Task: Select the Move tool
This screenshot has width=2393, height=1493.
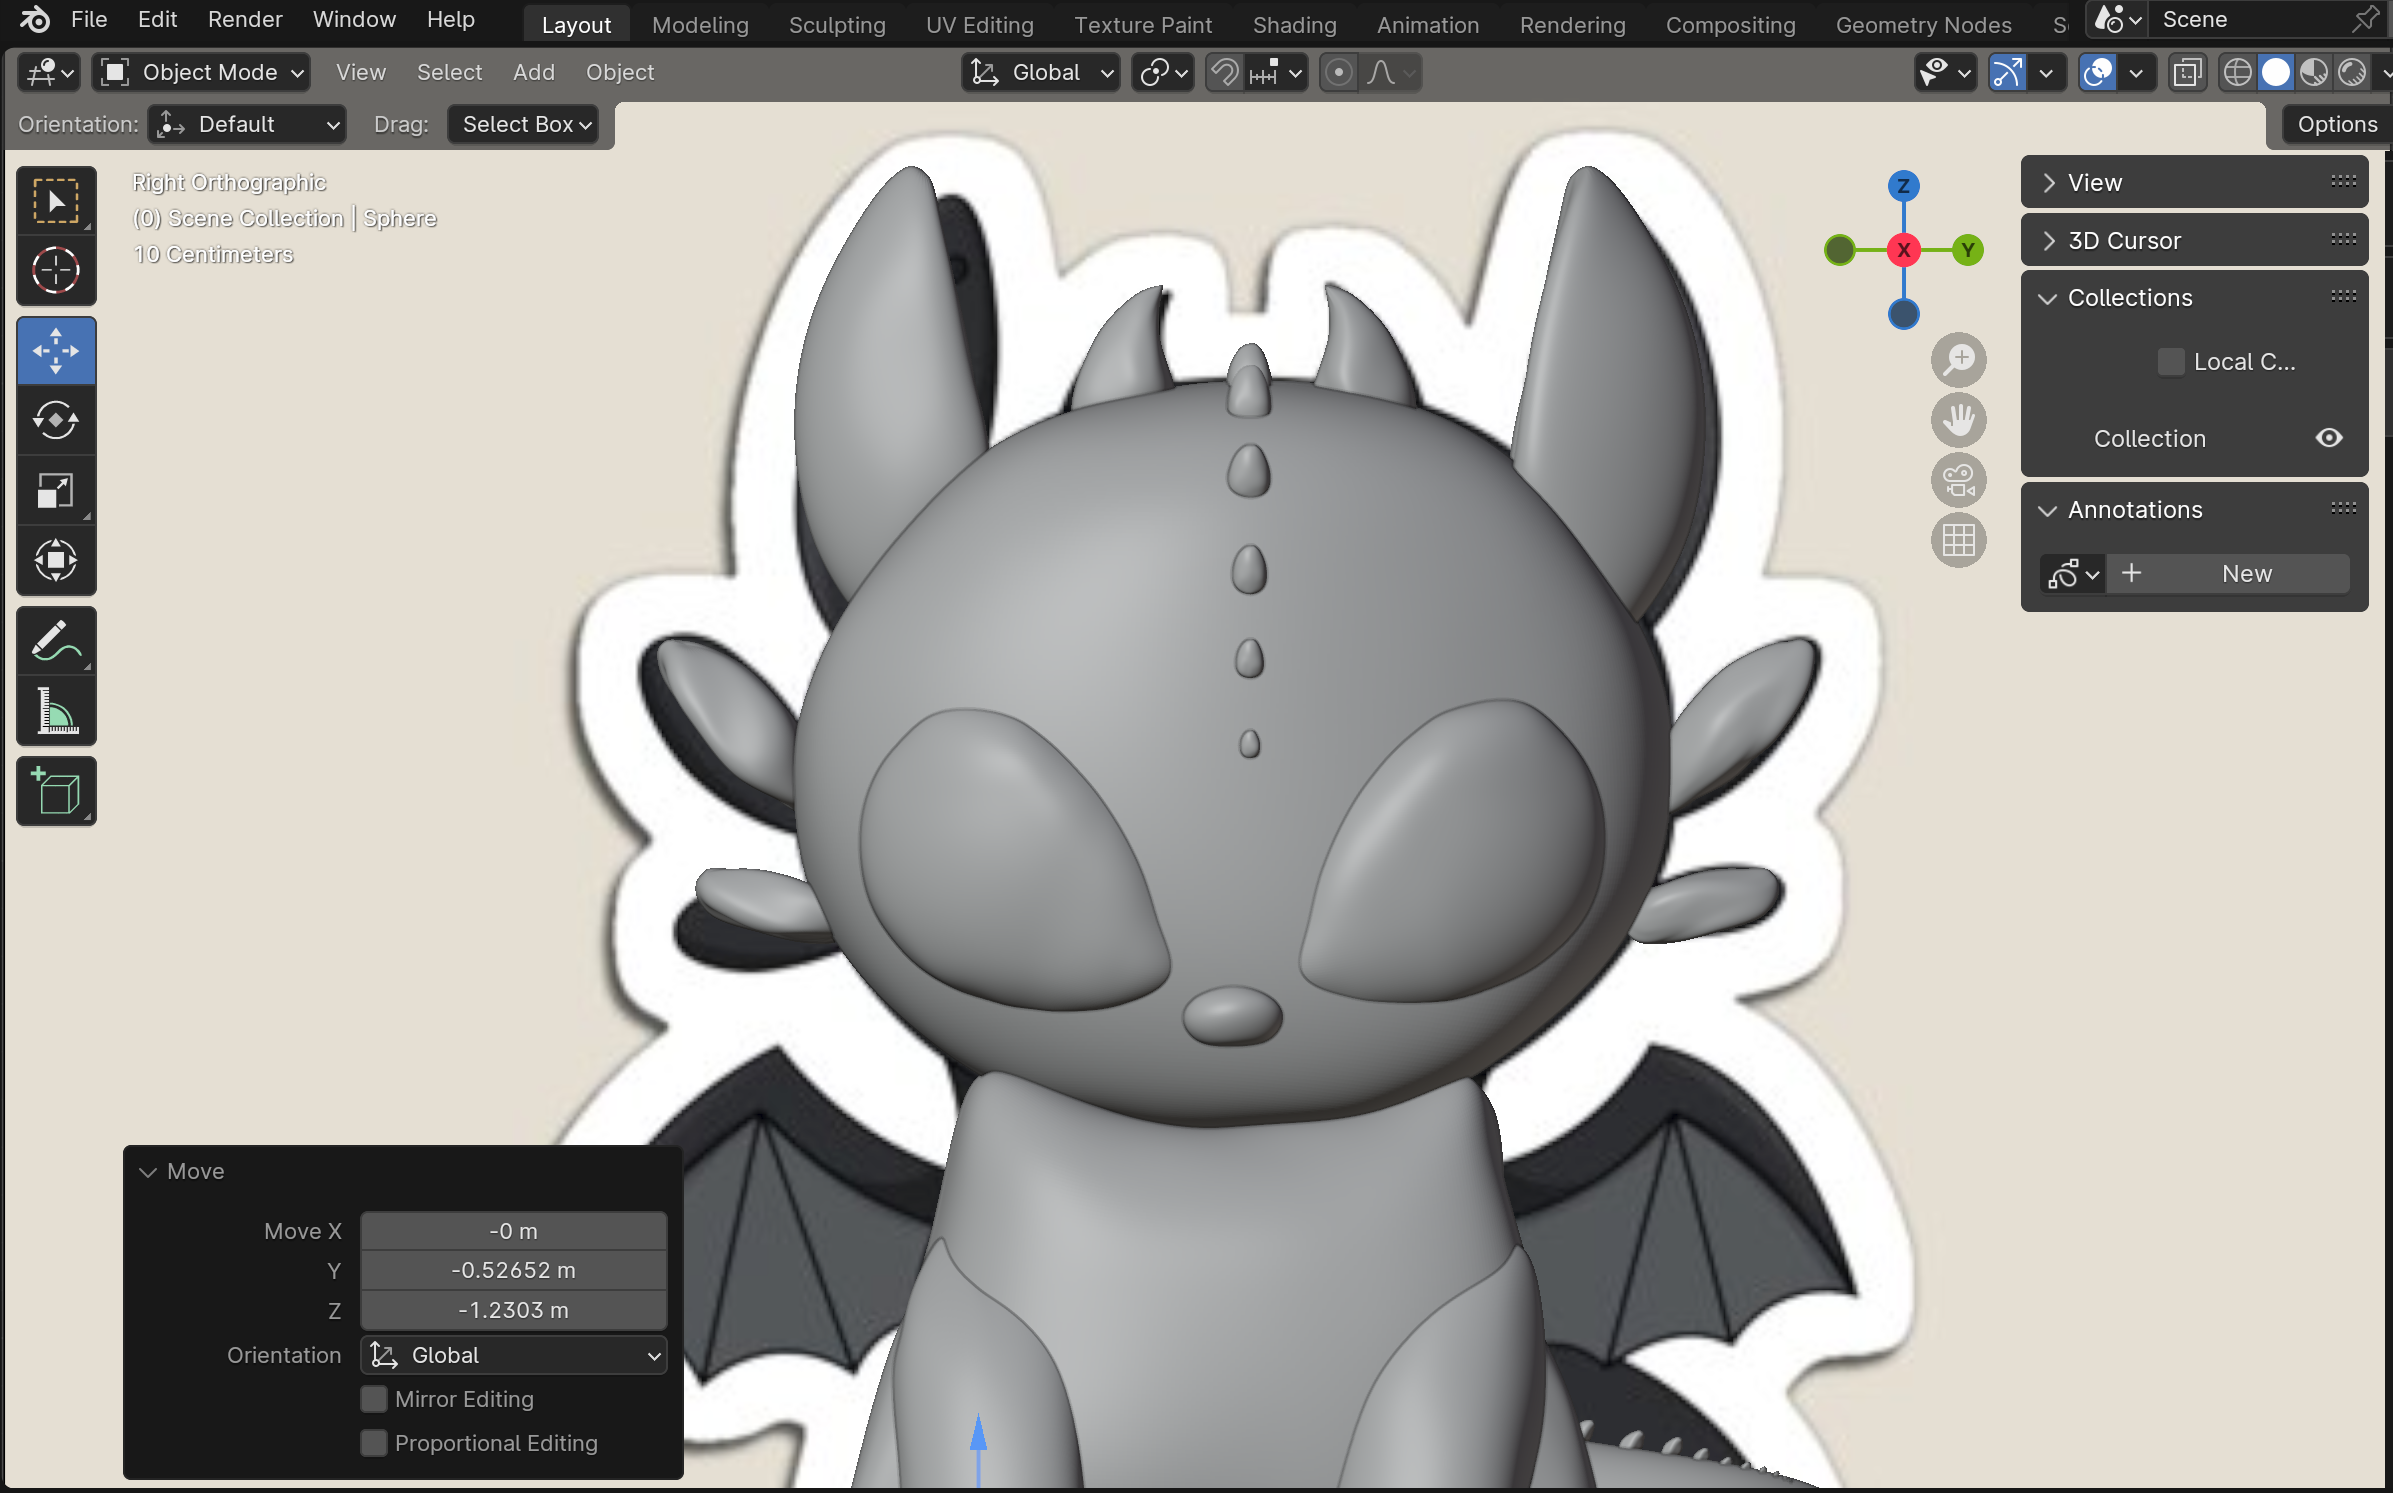Action: click(56, 351)
